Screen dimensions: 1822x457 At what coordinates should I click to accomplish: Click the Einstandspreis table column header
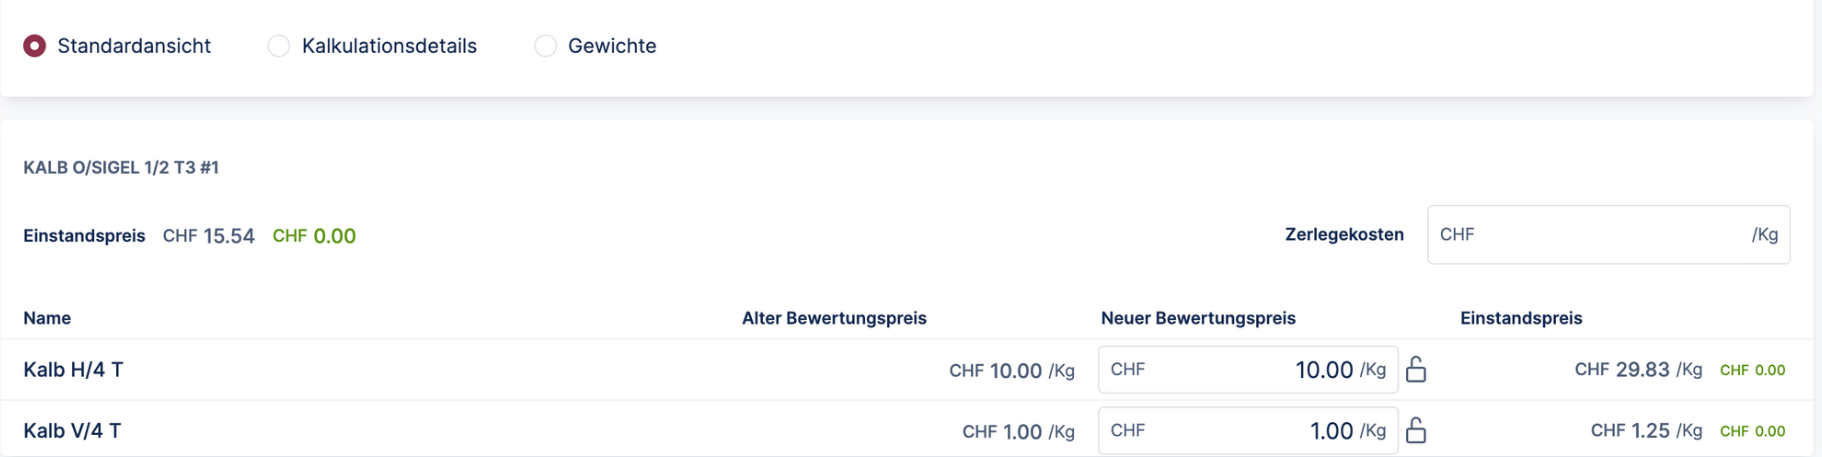coord(1521,318)
